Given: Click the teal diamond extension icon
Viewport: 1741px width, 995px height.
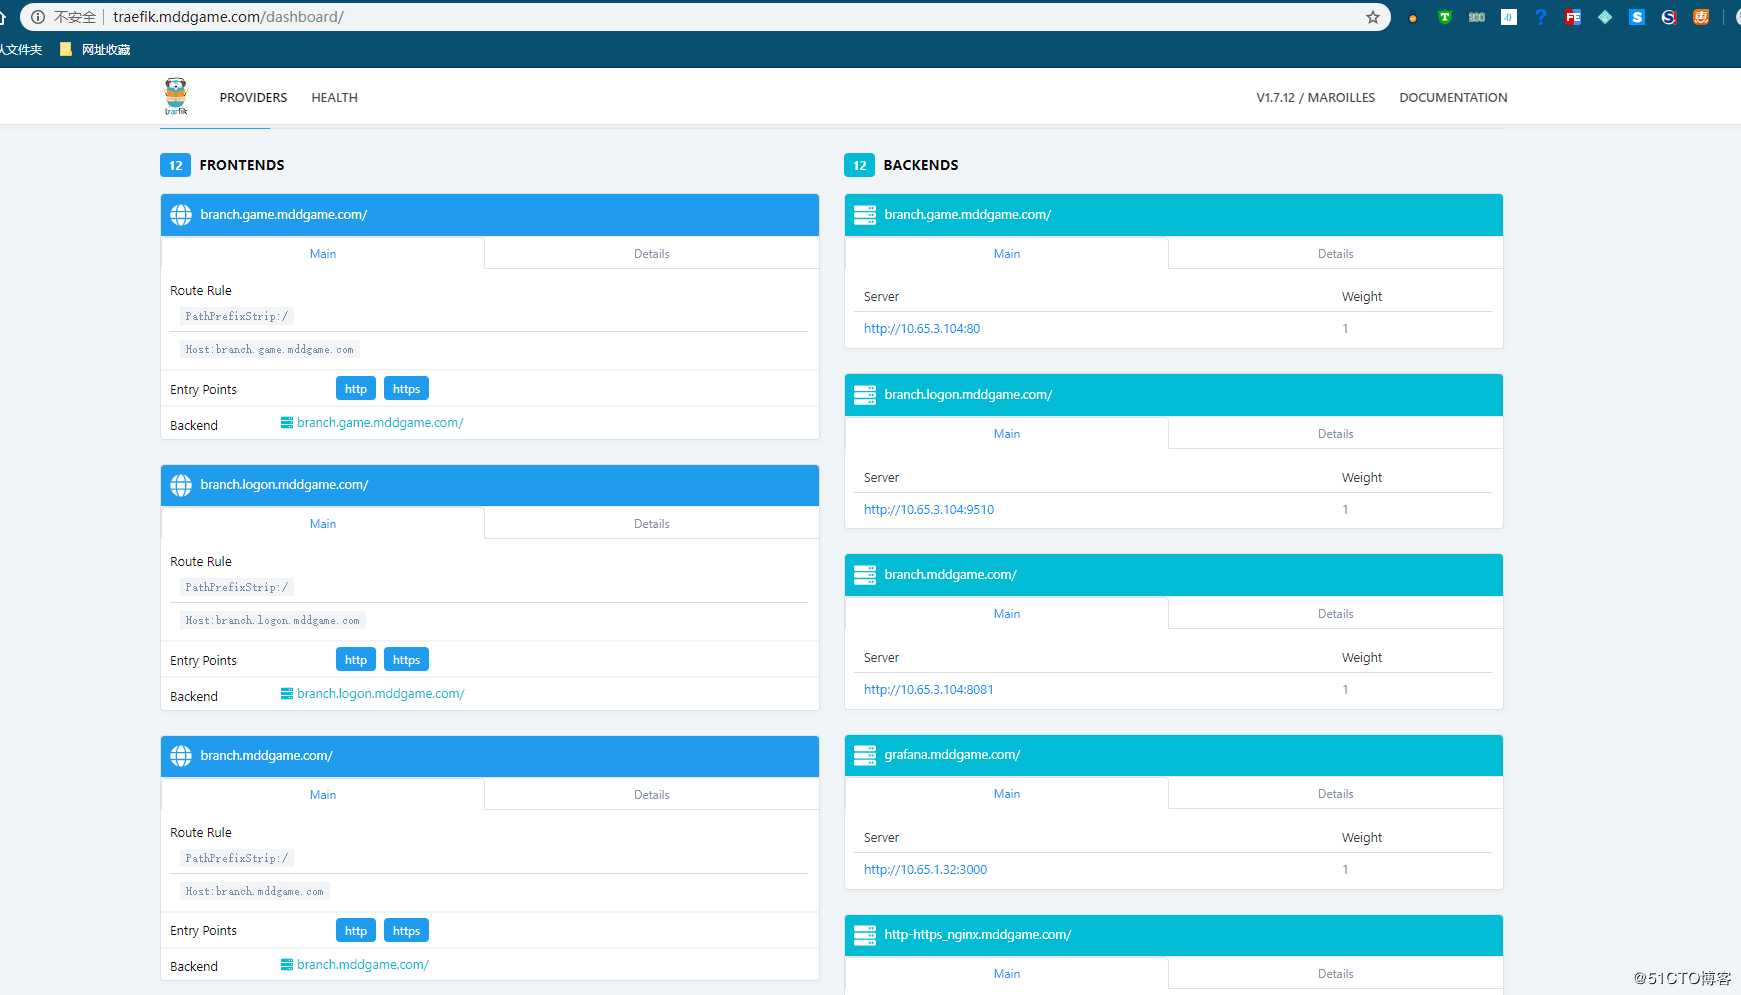Looking at the screenshot, I should (1605, 17).
